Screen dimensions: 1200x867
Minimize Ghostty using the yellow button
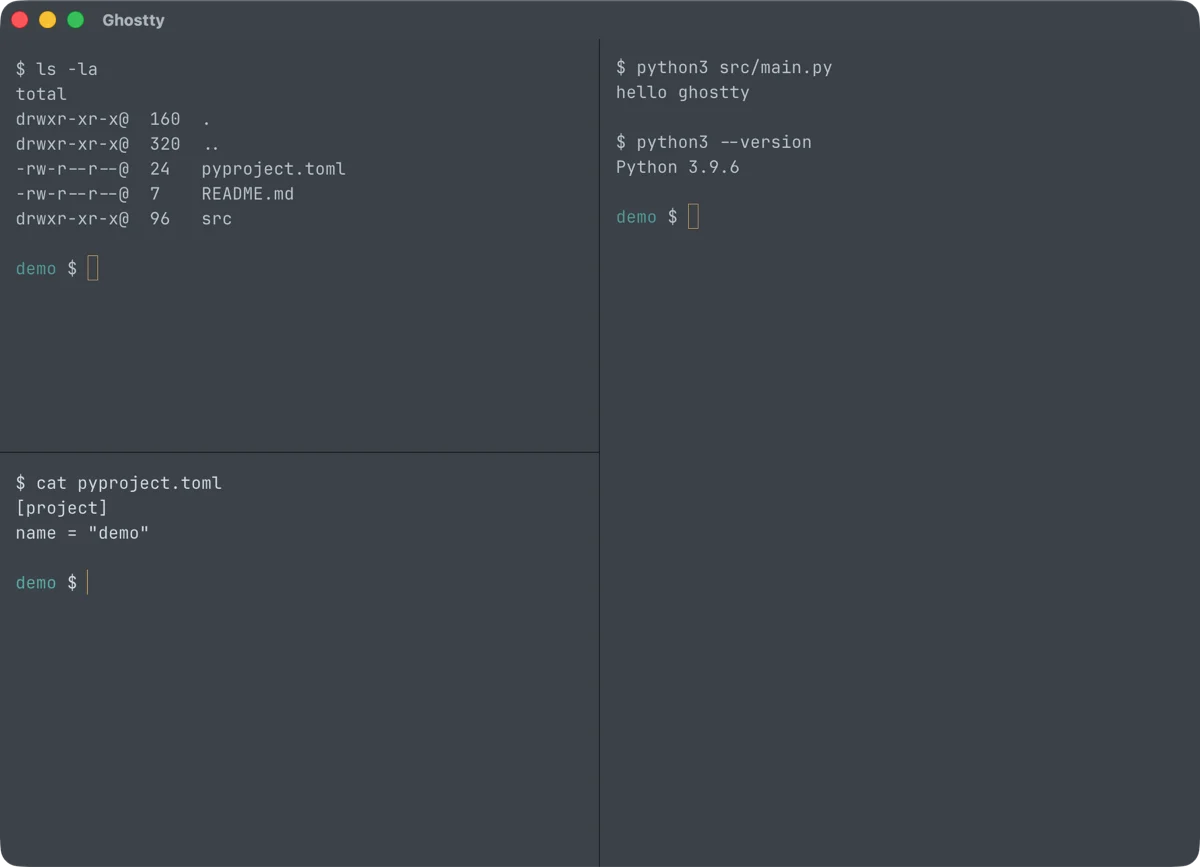pyautogui.click(x=47, y=20)
